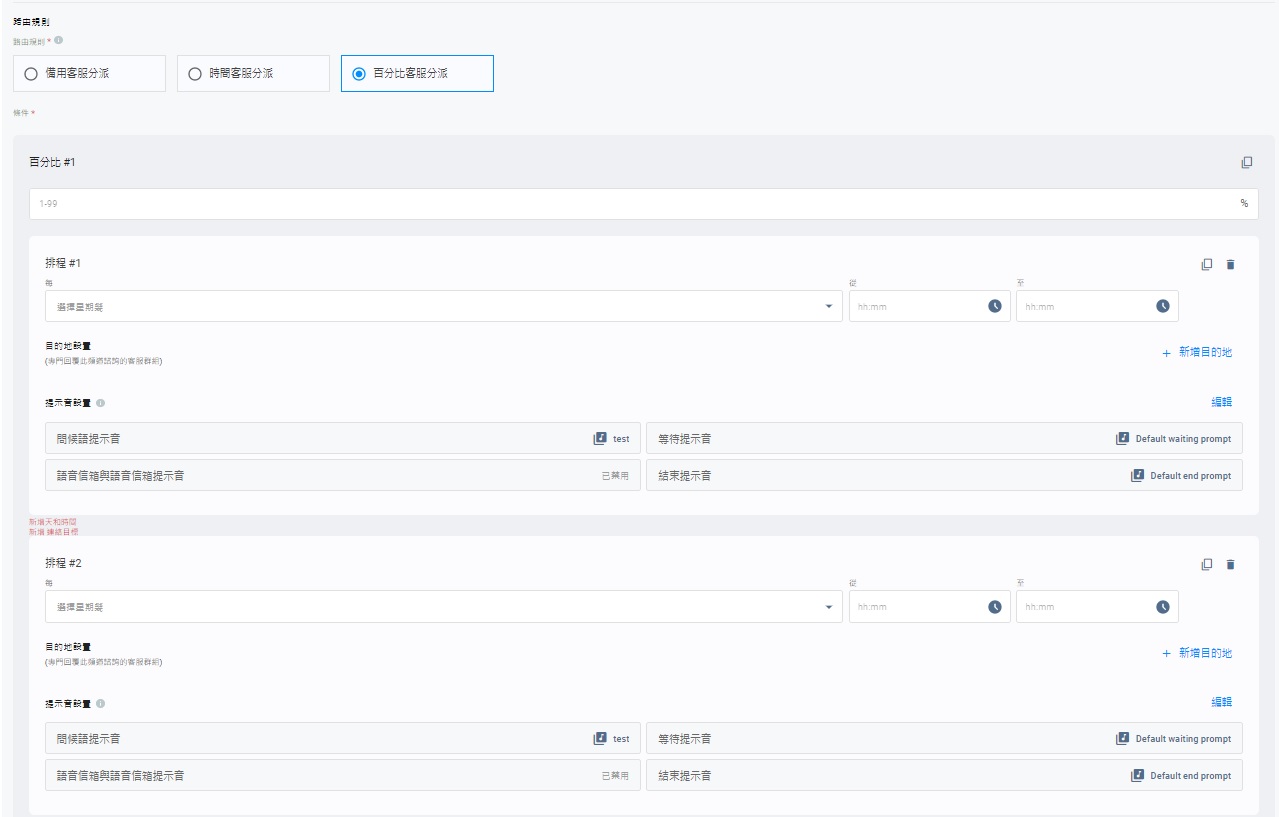Click the Default waiting prompt icon in 排程 #2
The width and height of the screenshot is (1279, 817).
[x=1123, y=738]
